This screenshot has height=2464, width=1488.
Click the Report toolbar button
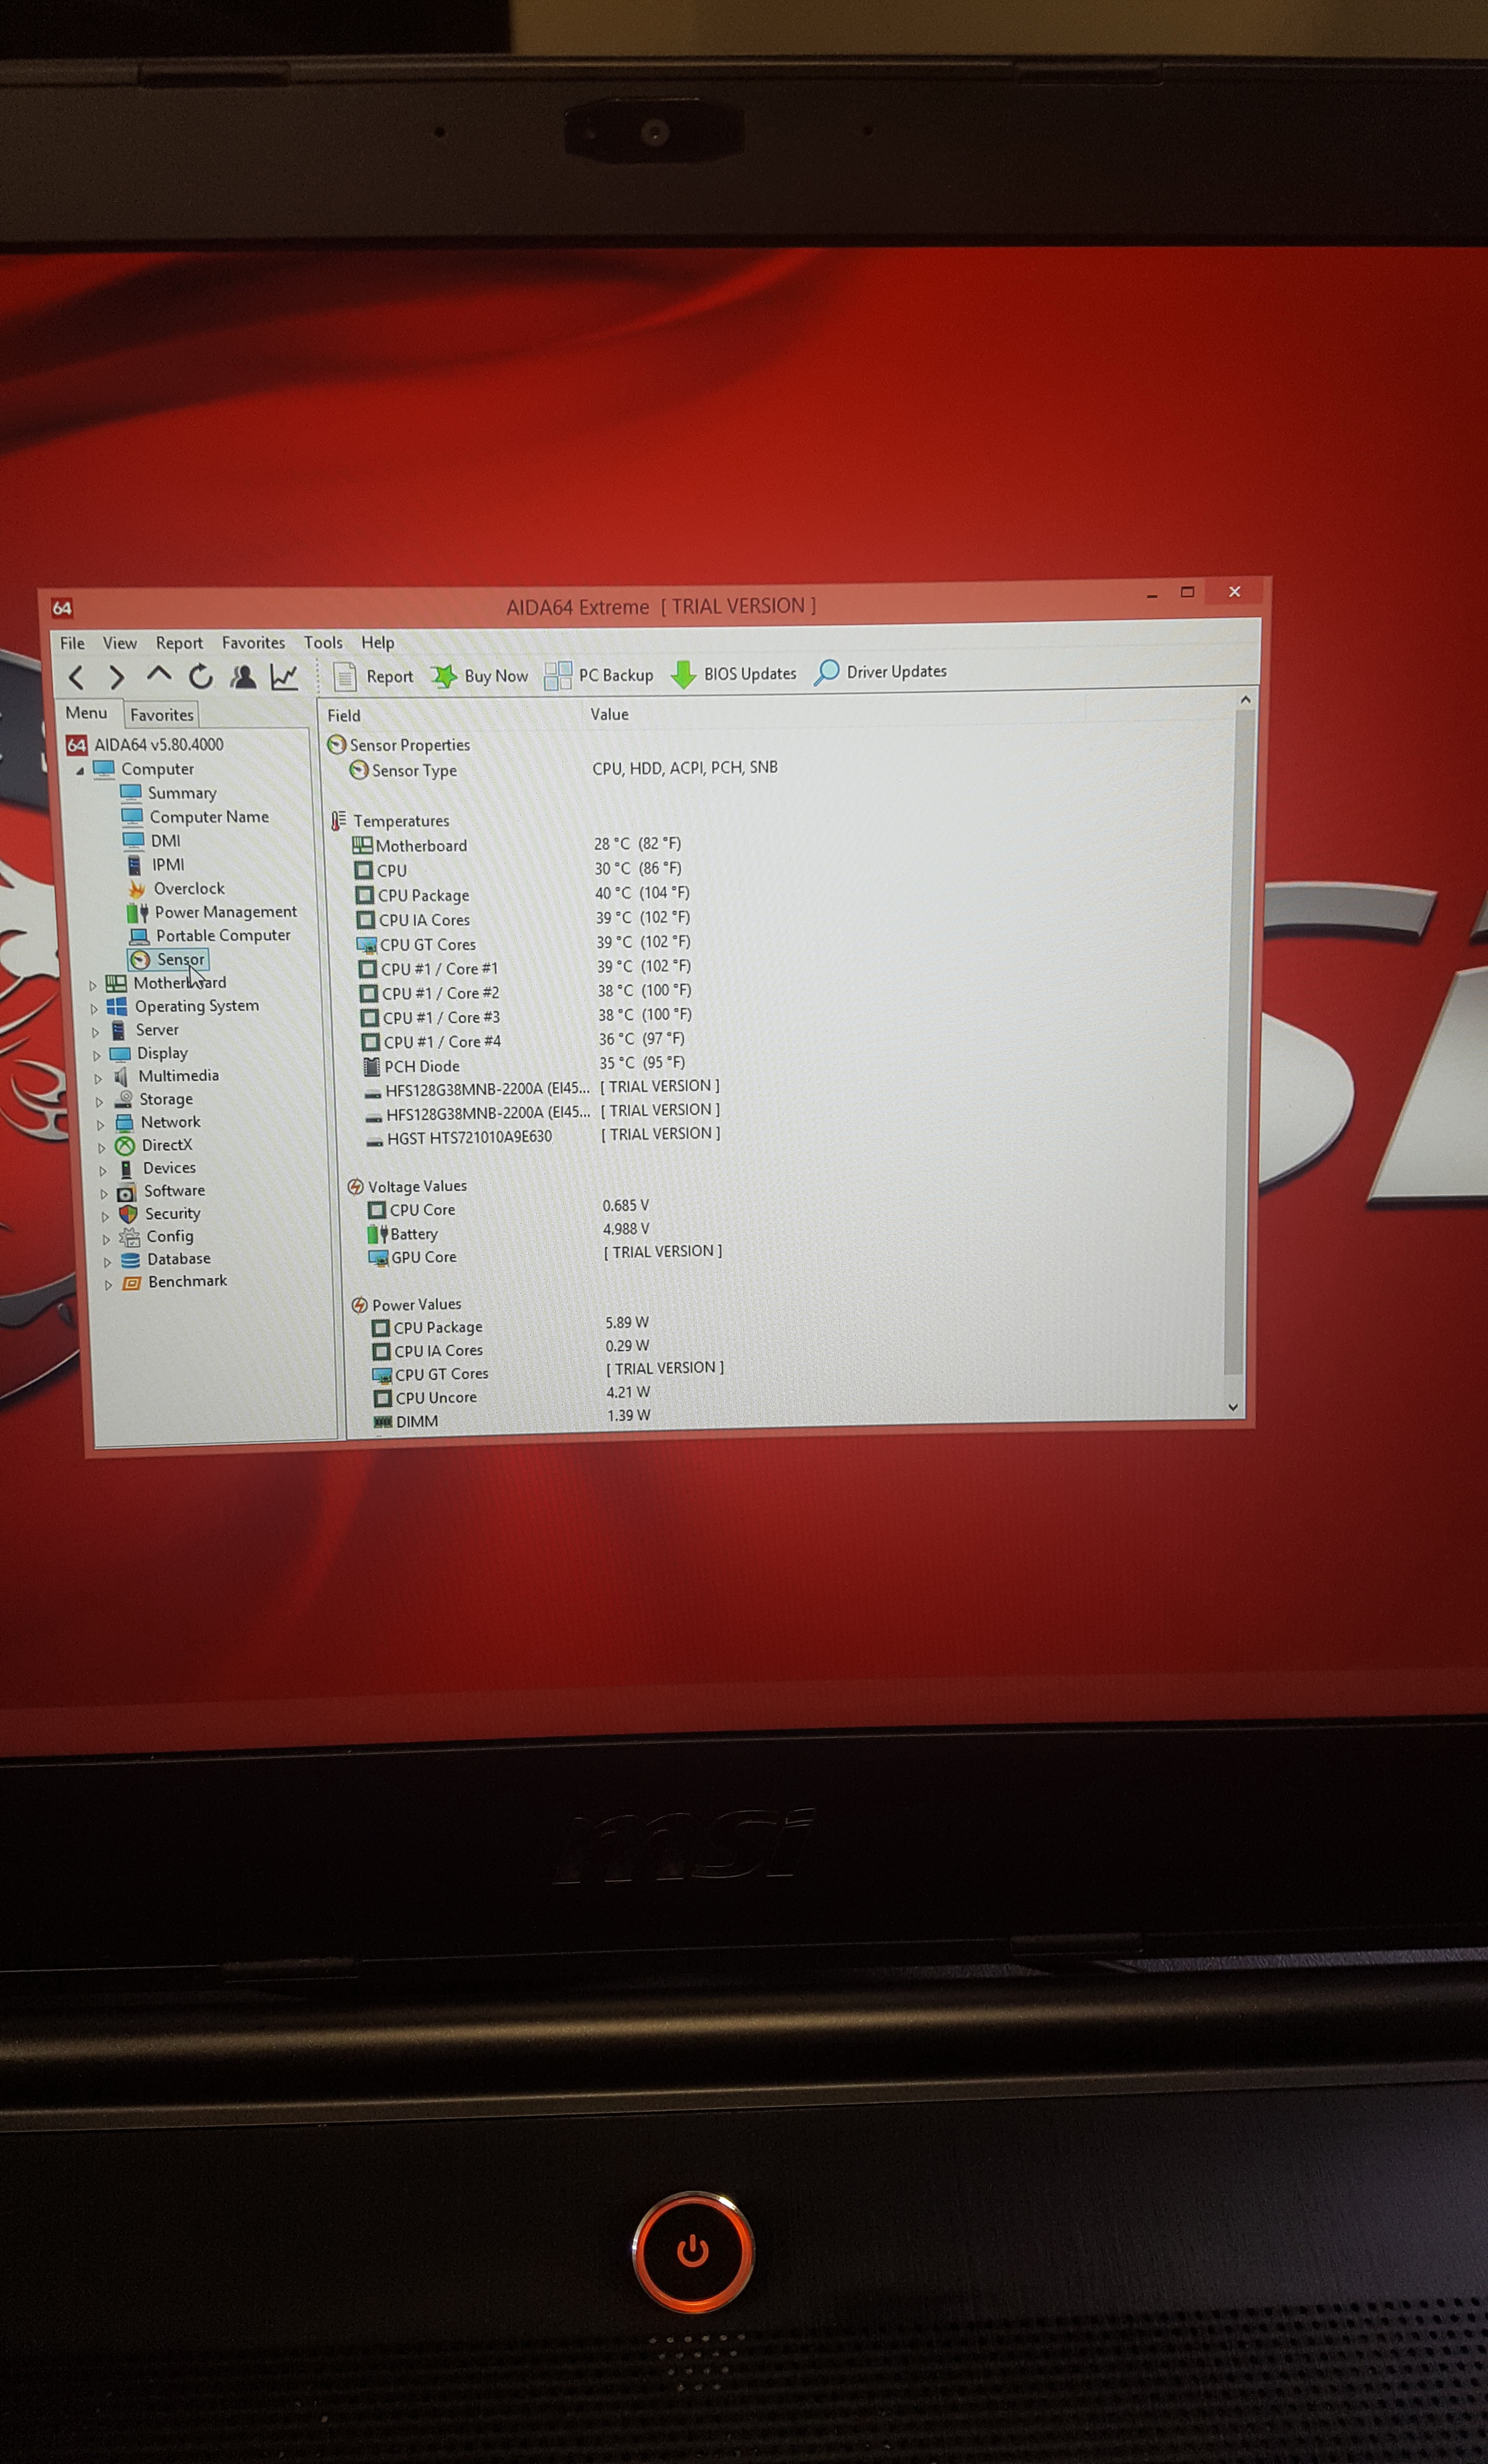373,677
